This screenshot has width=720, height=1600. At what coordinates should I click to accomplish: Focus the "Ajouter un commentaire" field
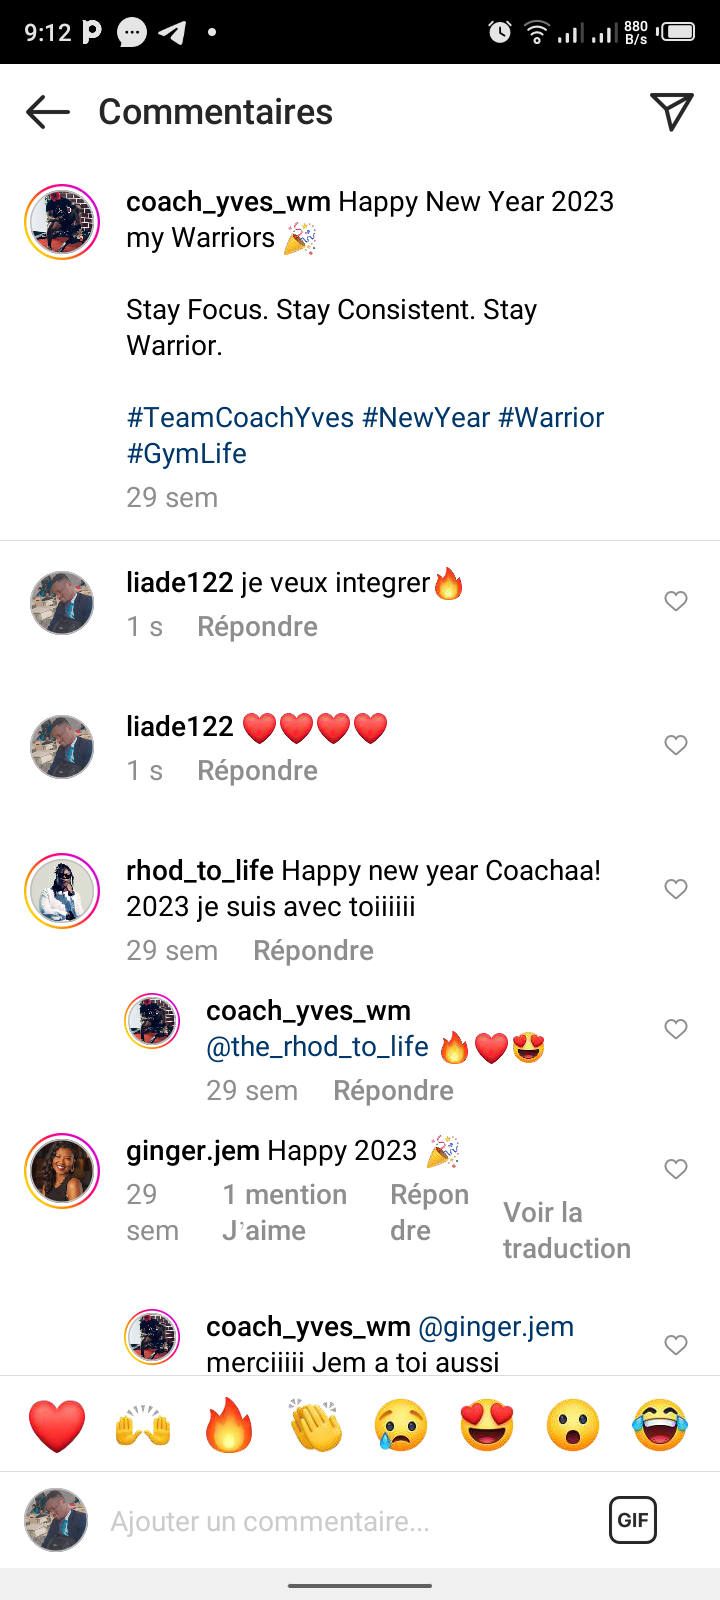click(x=340, y=1521)
